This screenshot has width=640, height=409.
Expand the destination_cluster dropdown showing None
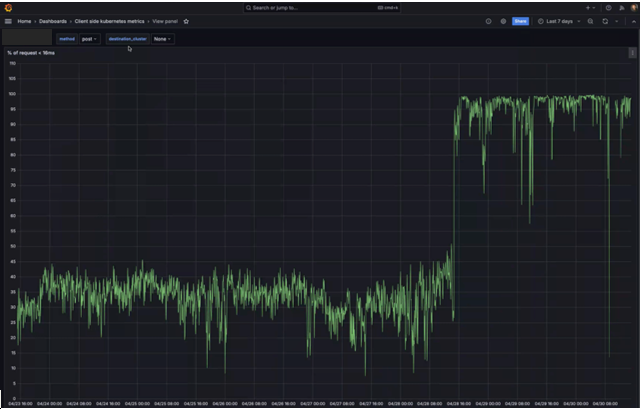pyautogui.click(x=162, y=39)
